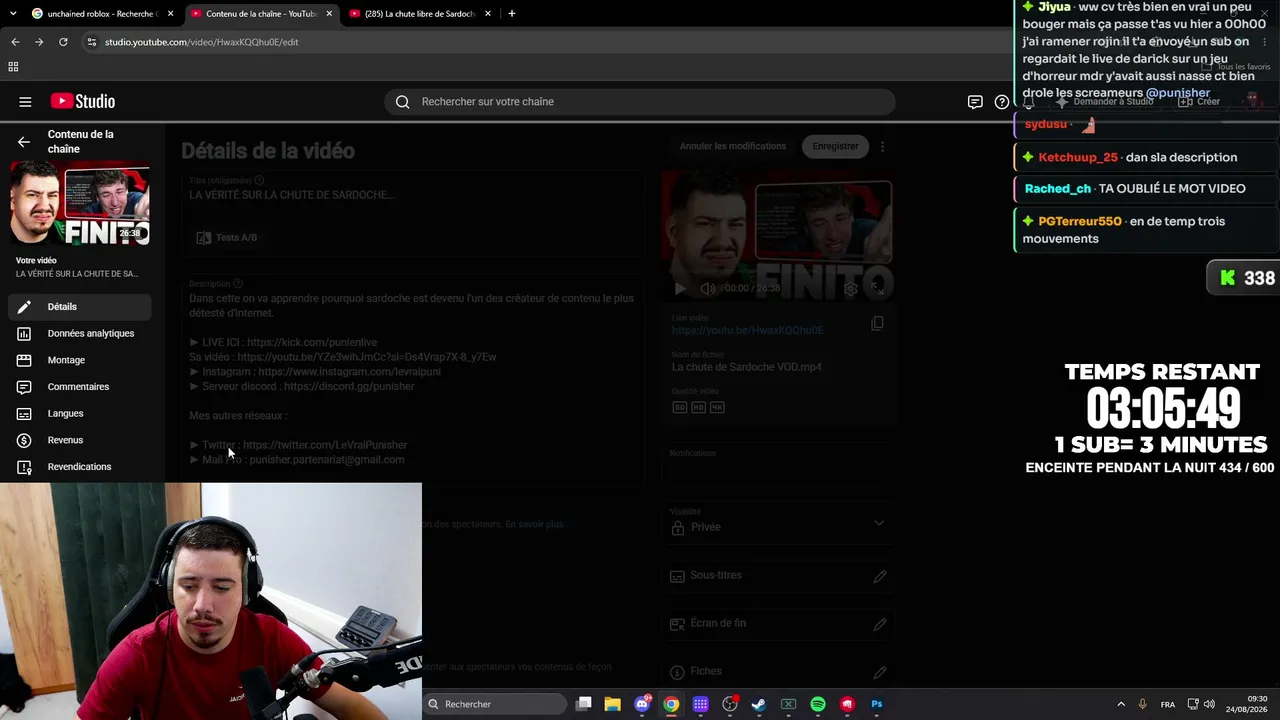Image resolution: width=1280 pixels, height=720 pixels.
Task: Click the FRA keyboard language indicator
Action: 1168,704
